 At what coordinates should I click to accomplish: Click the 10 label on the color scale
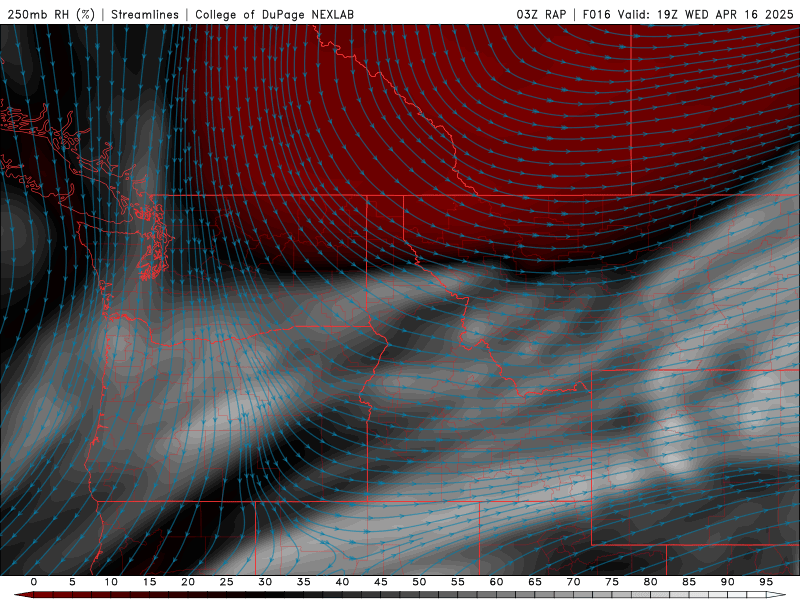[111, 582]
